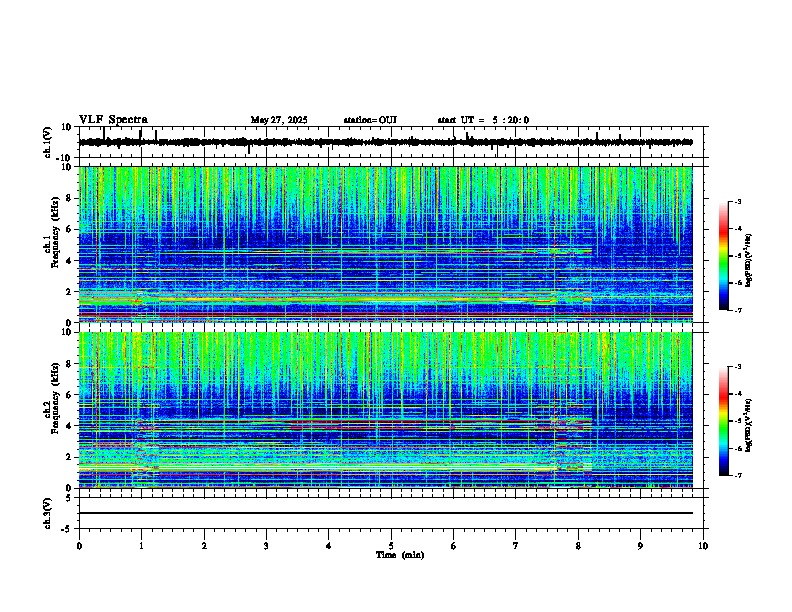Viewport: 792px width, 612px height.
Task: Click the ch.2 spectrogram 6 kHz tick label
Action: [70, 395]
